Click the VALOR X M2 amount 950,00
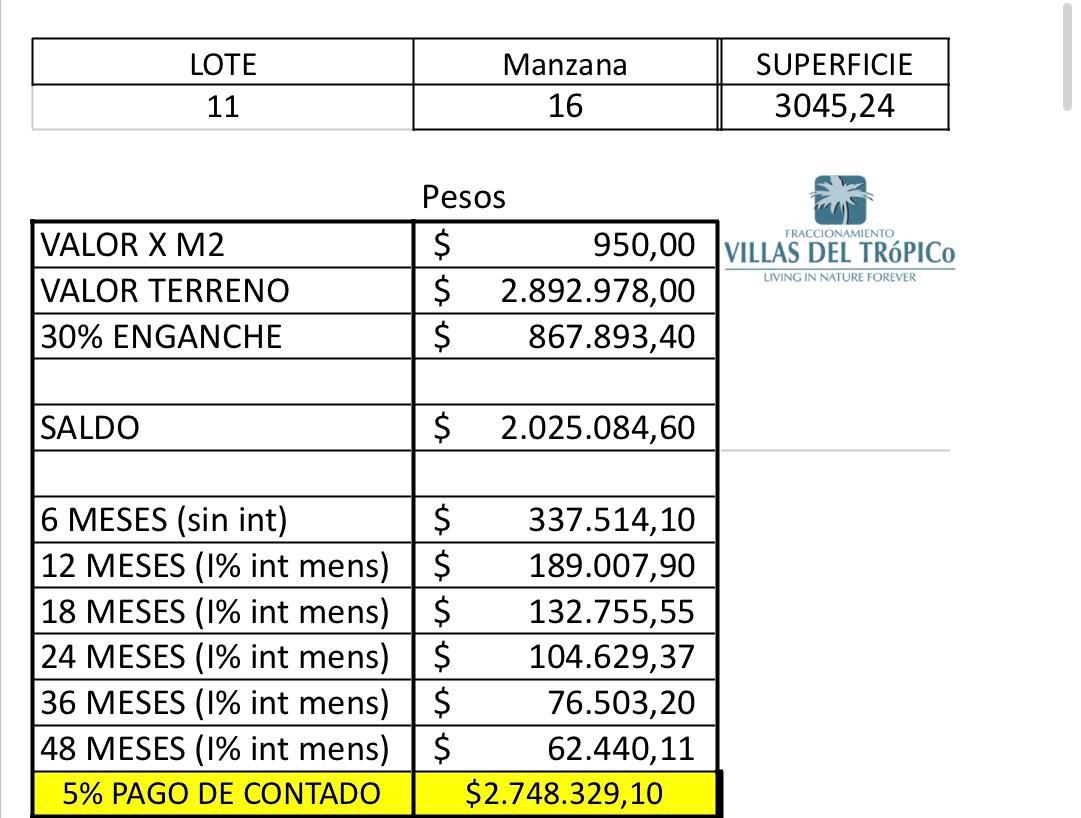 click(643, 245)
